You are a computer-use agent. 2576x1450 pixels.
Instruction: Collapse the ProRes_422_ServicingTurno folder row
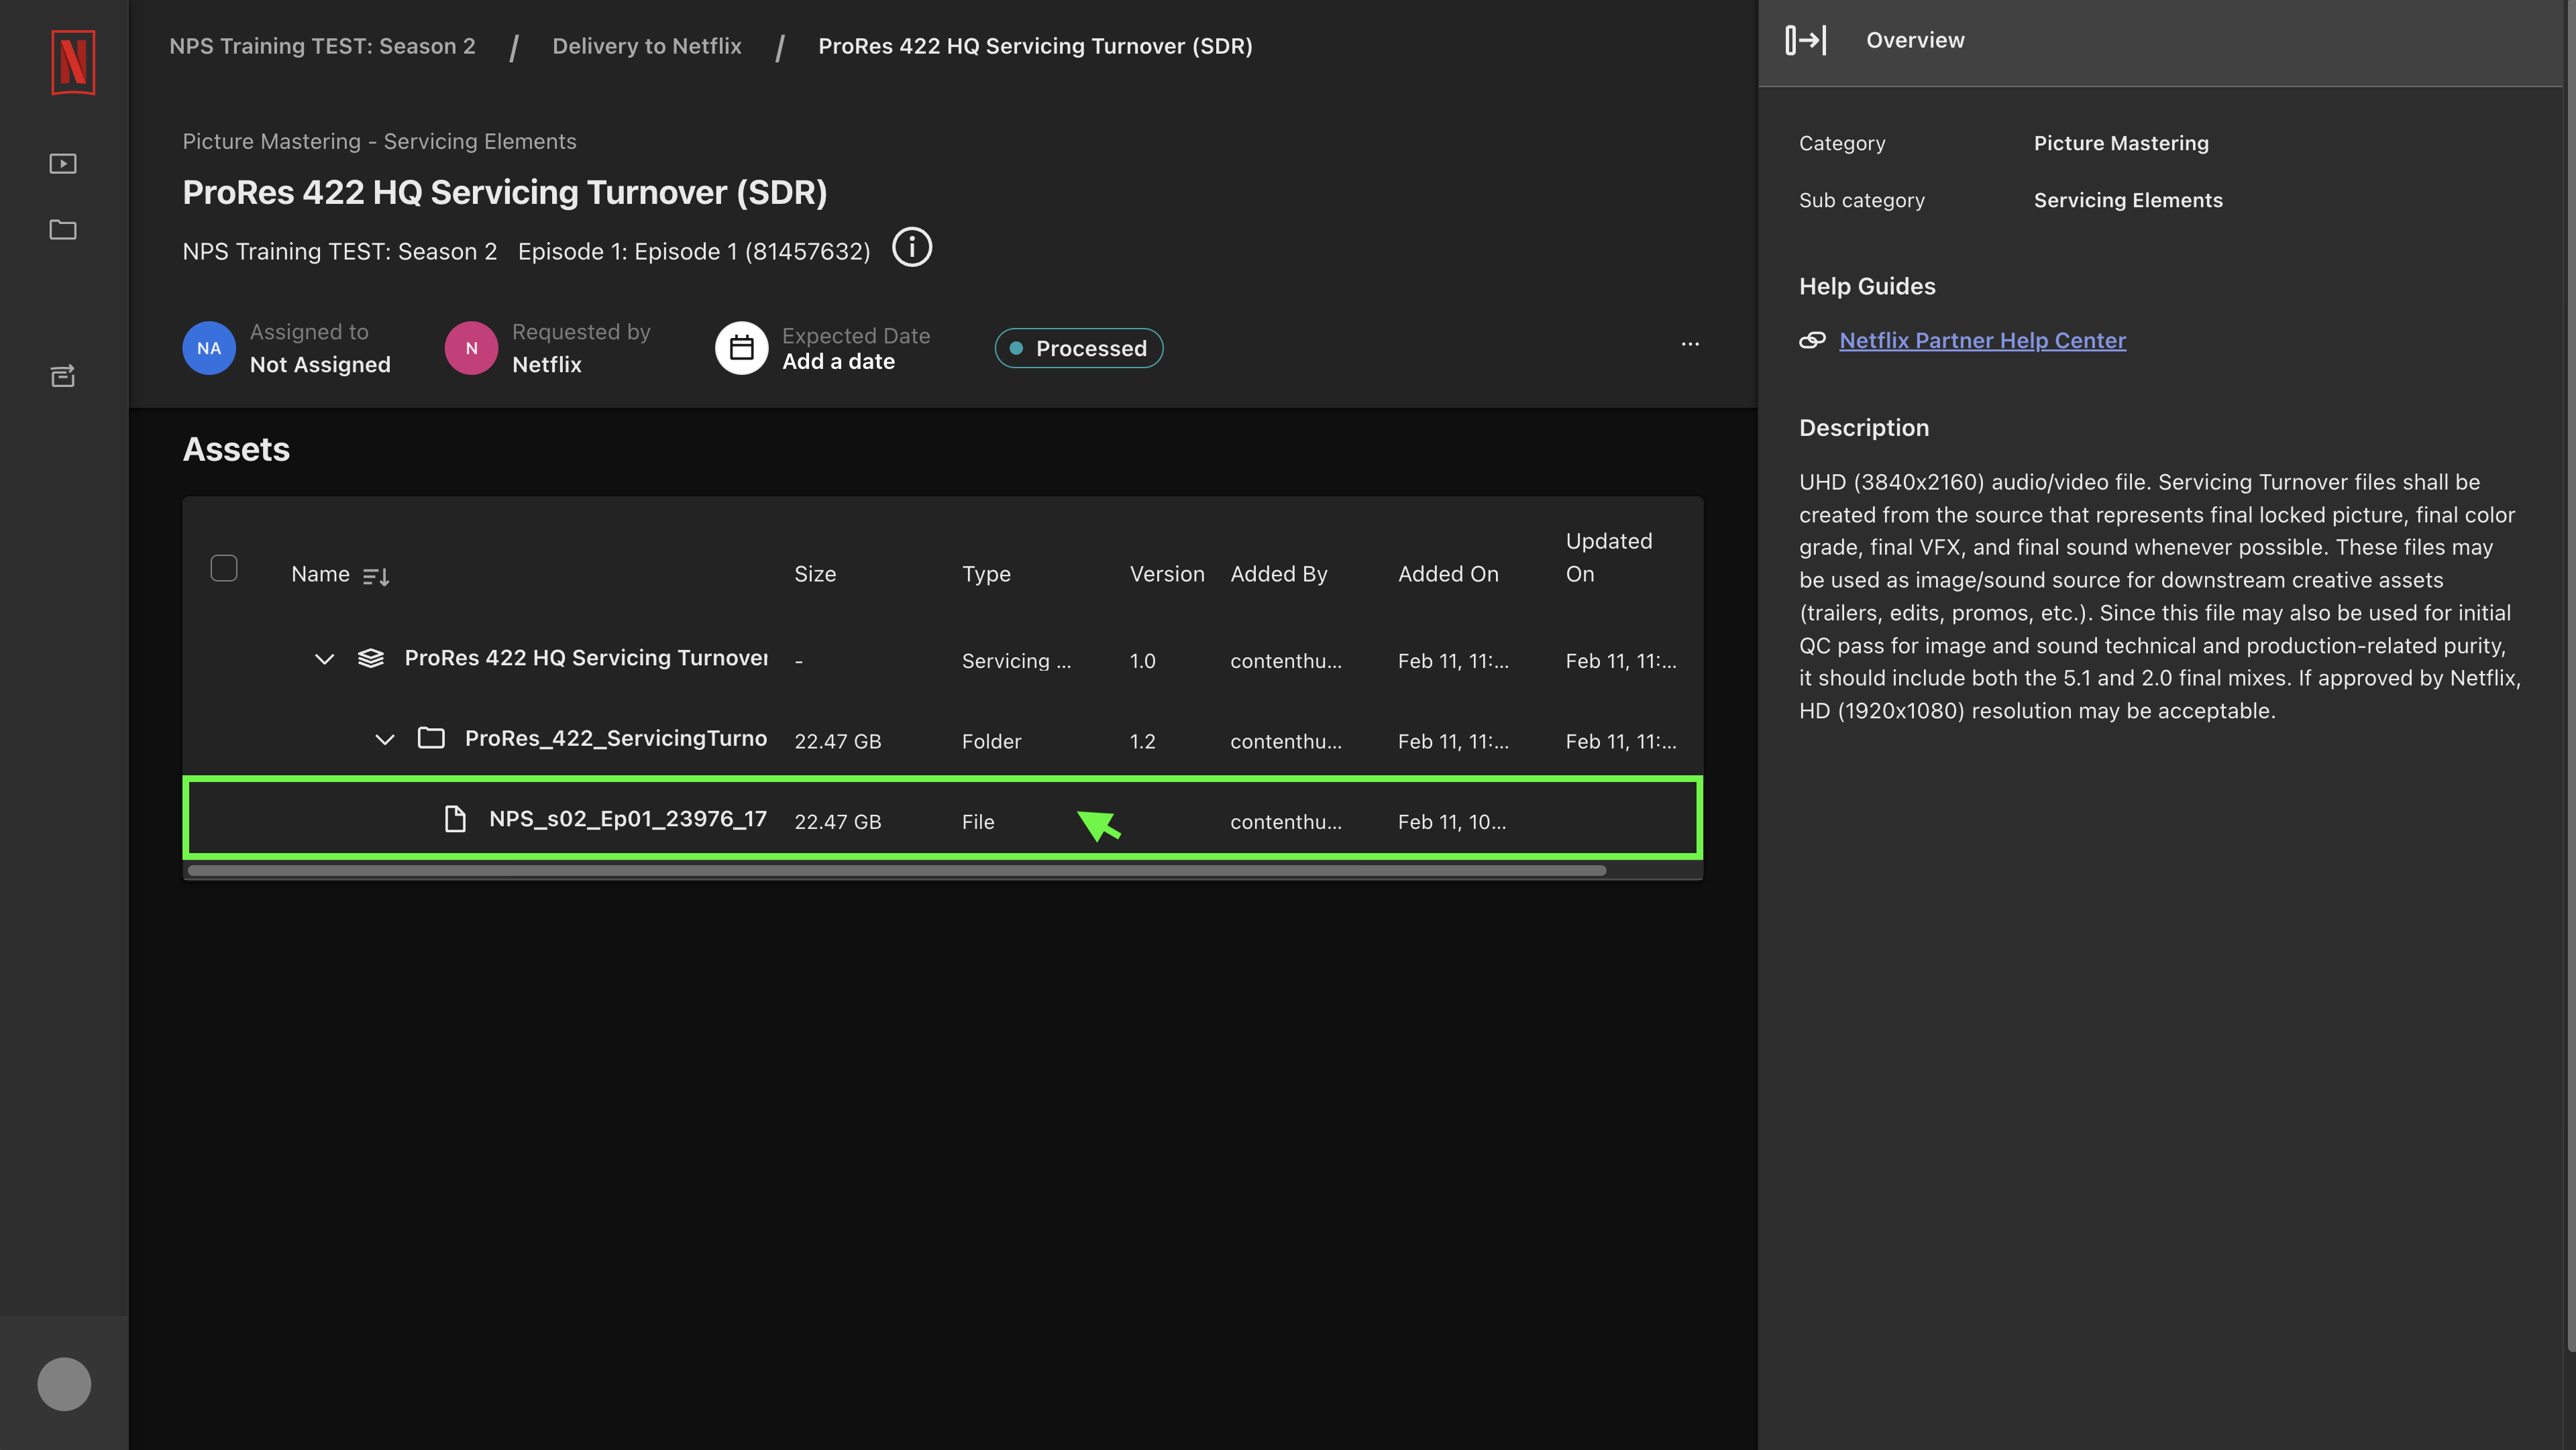385,739
